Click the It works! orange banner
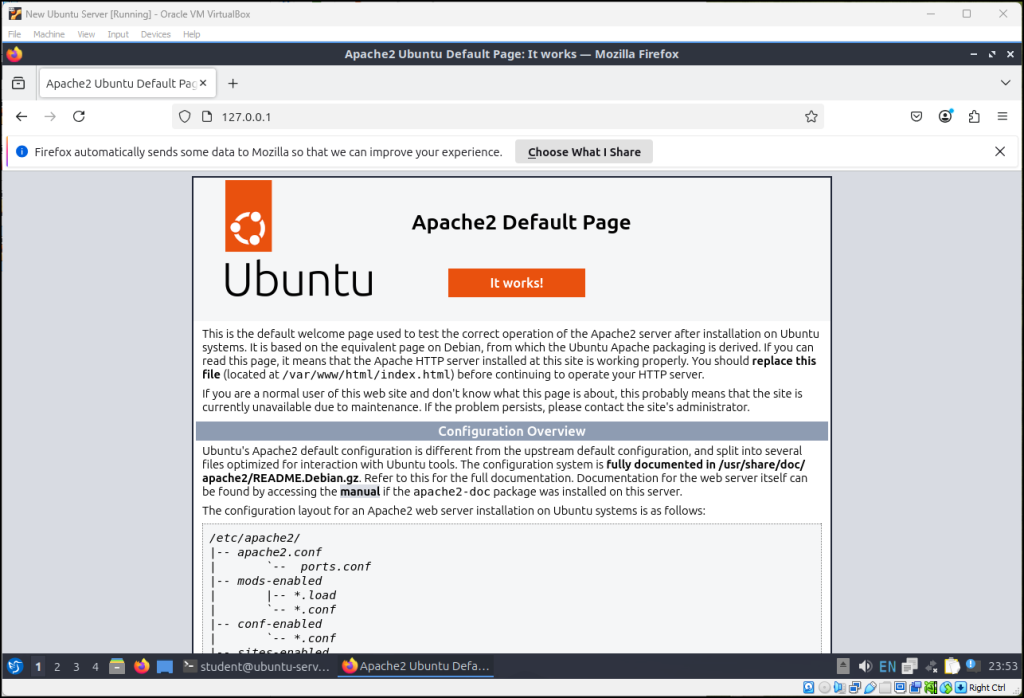Image resolution: width=1024 pixels, height=698 pixels. click(x=516, y=283)
